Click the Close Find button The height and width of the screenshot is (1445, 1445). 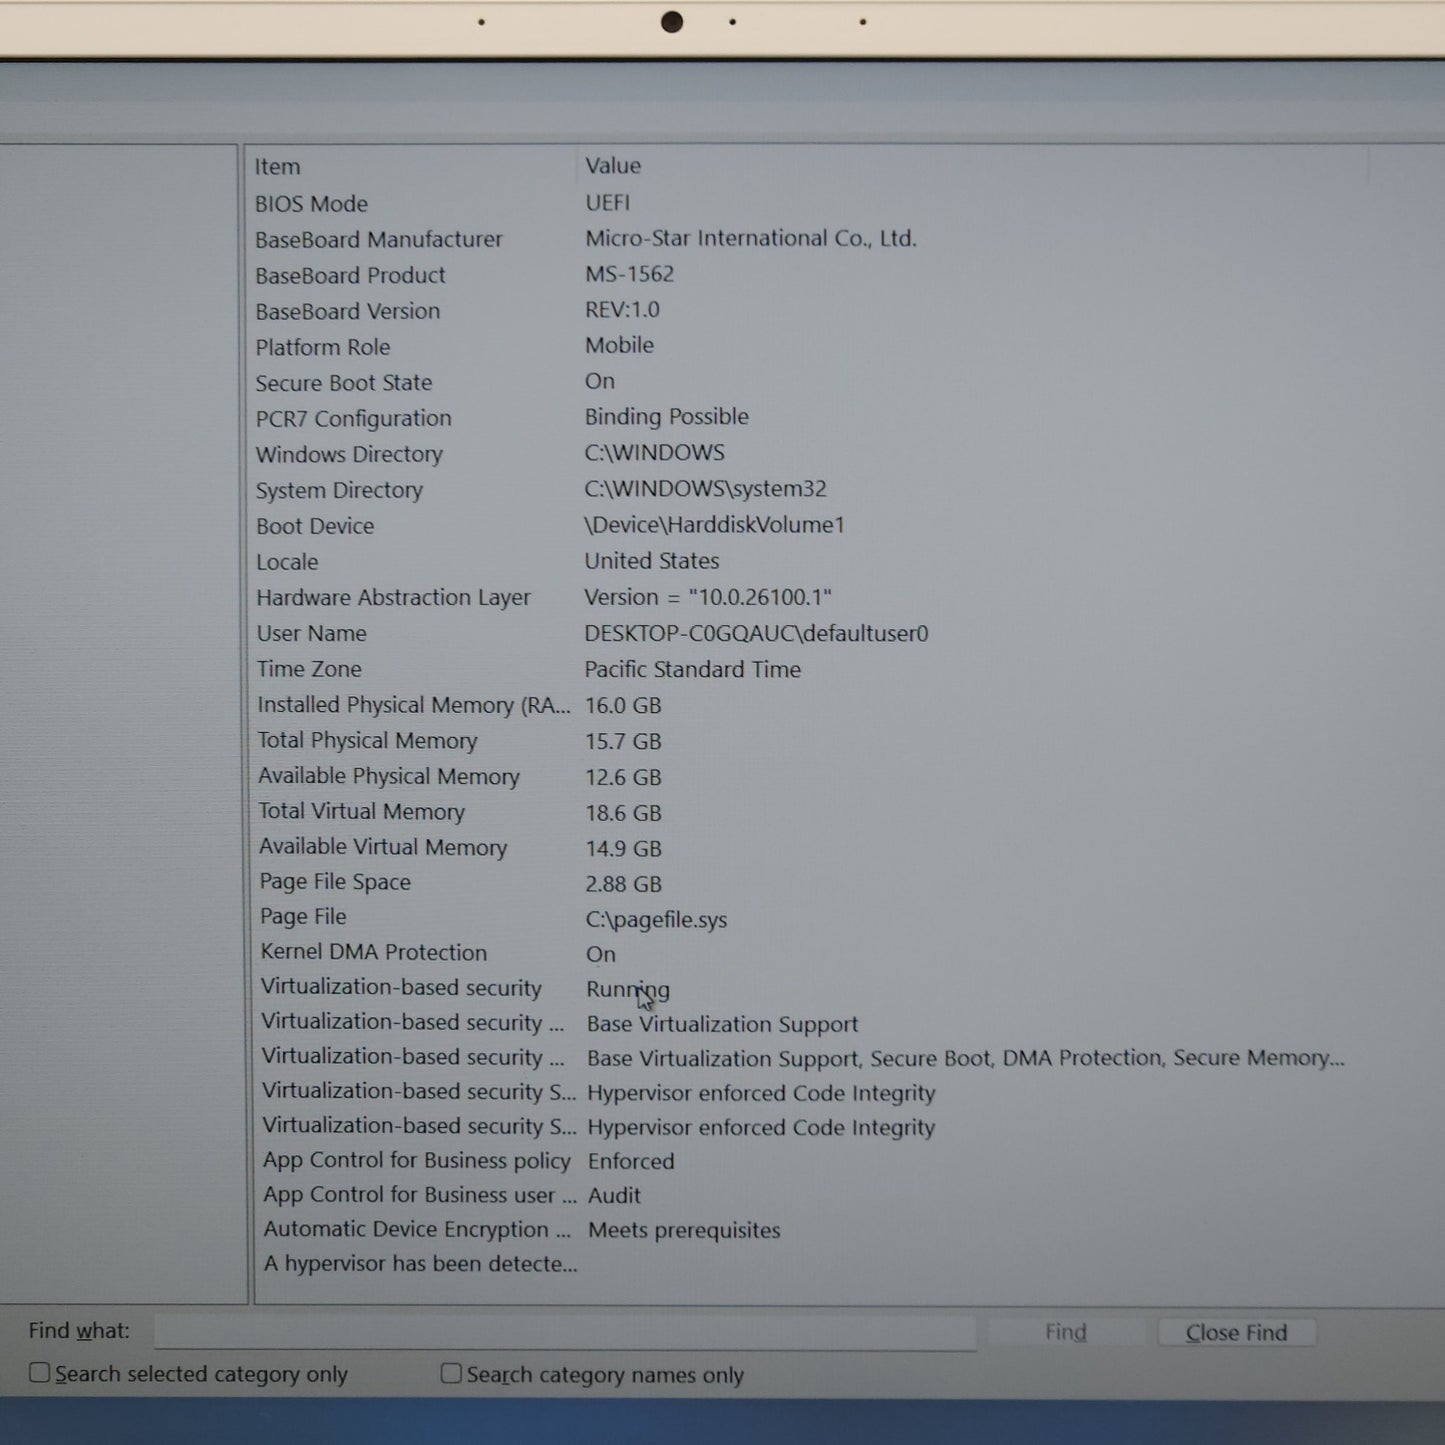pyautogui.click(x=1236, y=1332)
